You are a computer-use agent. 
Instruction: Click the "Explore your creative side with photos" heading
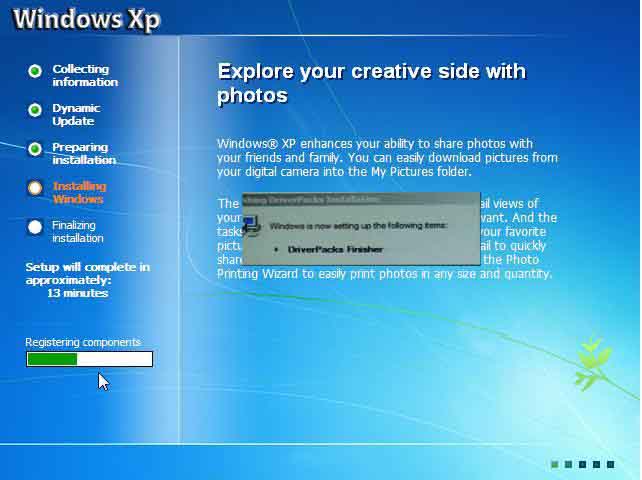click(x=371, y=83)
